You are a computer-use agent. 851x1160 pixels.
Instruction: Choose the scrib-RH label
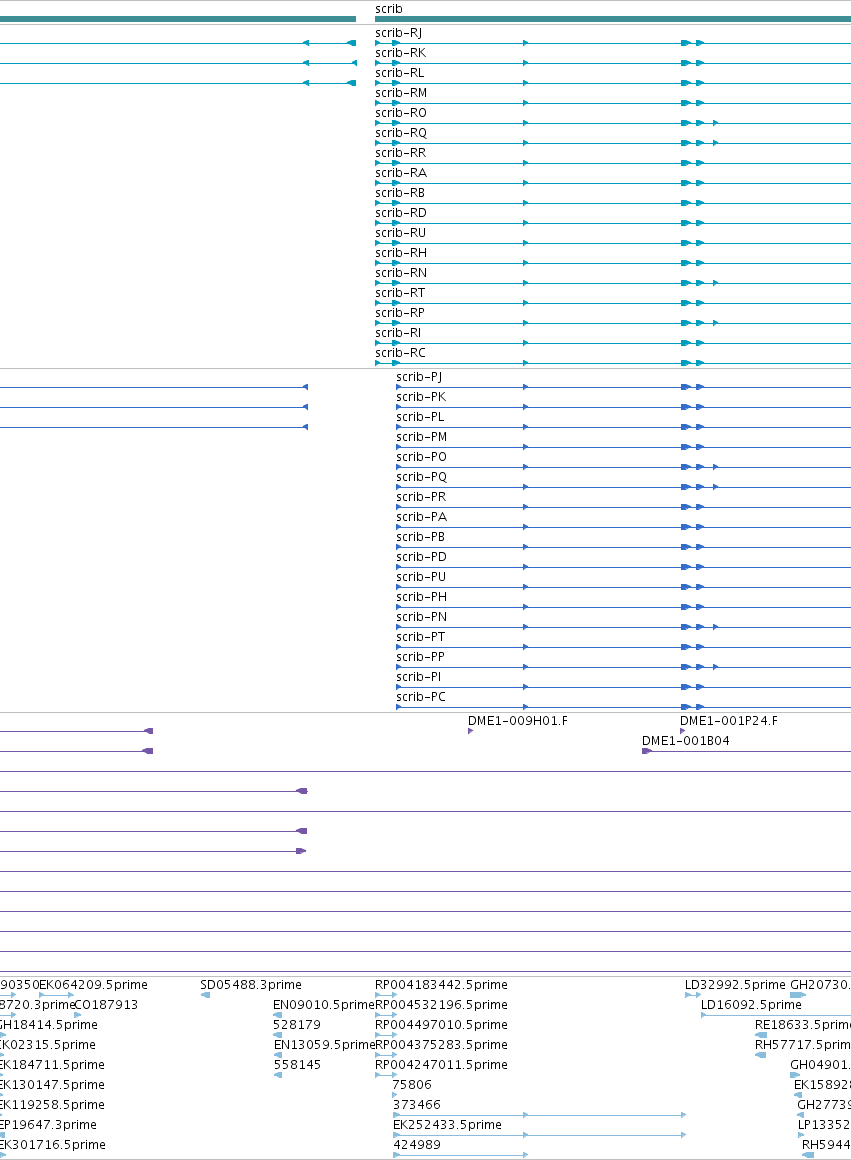pyautogui.click(x=401, y=252)
